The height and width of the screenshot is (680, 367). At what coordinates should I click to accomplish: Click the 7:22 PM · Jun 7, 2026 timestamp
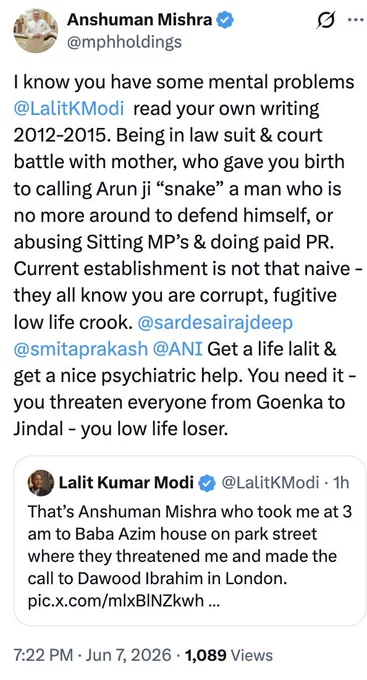pyautogui.click(x=92, y=655)
